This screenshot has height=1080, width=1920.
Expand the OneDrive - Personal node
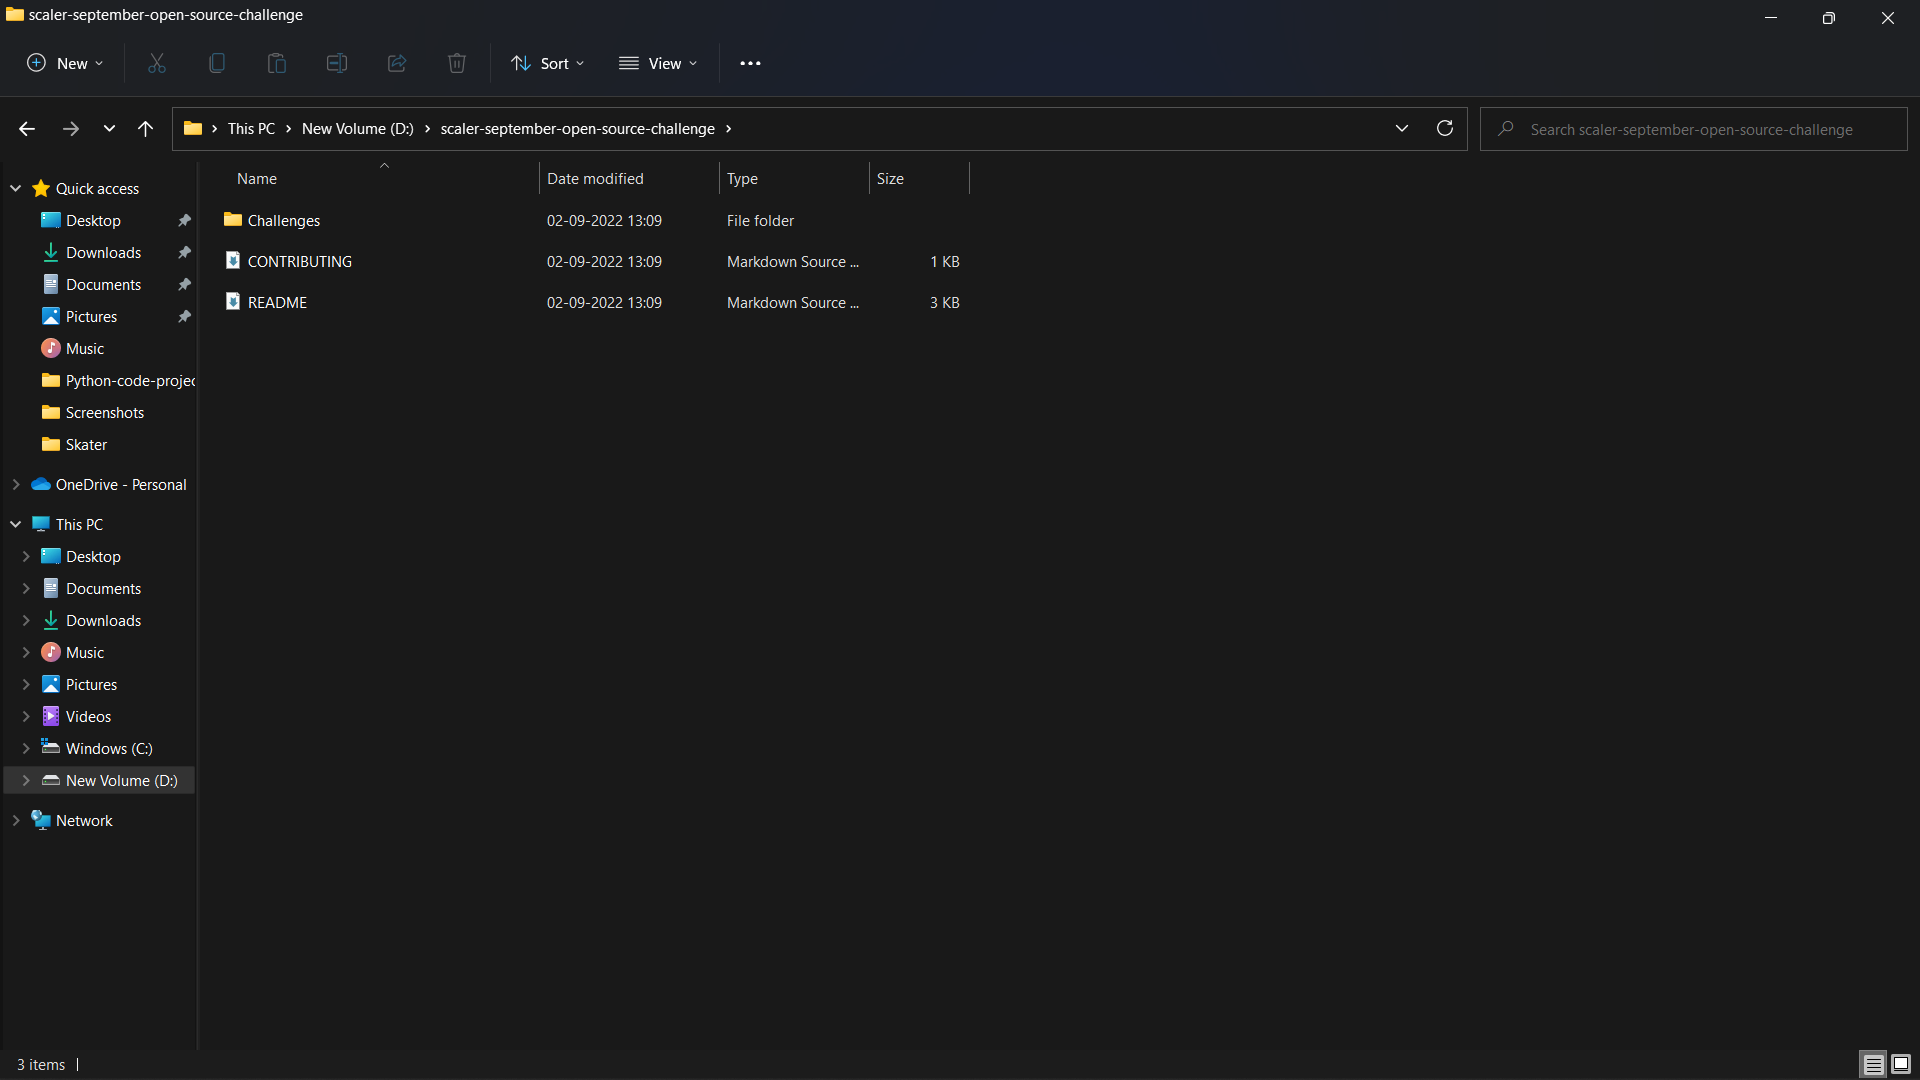tap(16, 484)
